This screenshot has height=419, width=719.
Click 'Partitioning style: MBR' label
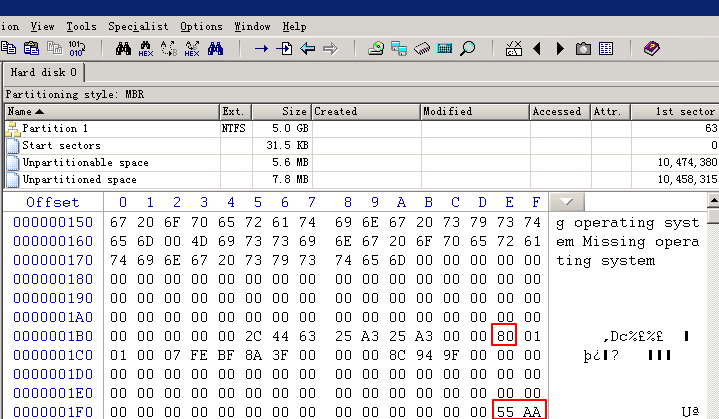pyautogui.click(x=75, y=94)
